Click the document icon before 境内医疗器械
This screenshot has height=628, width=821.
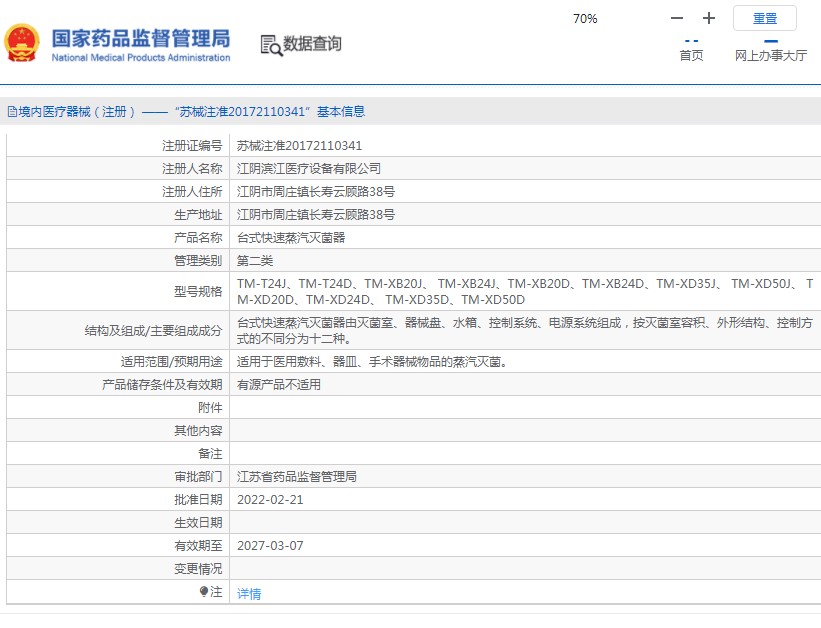(x=12, y=112)
